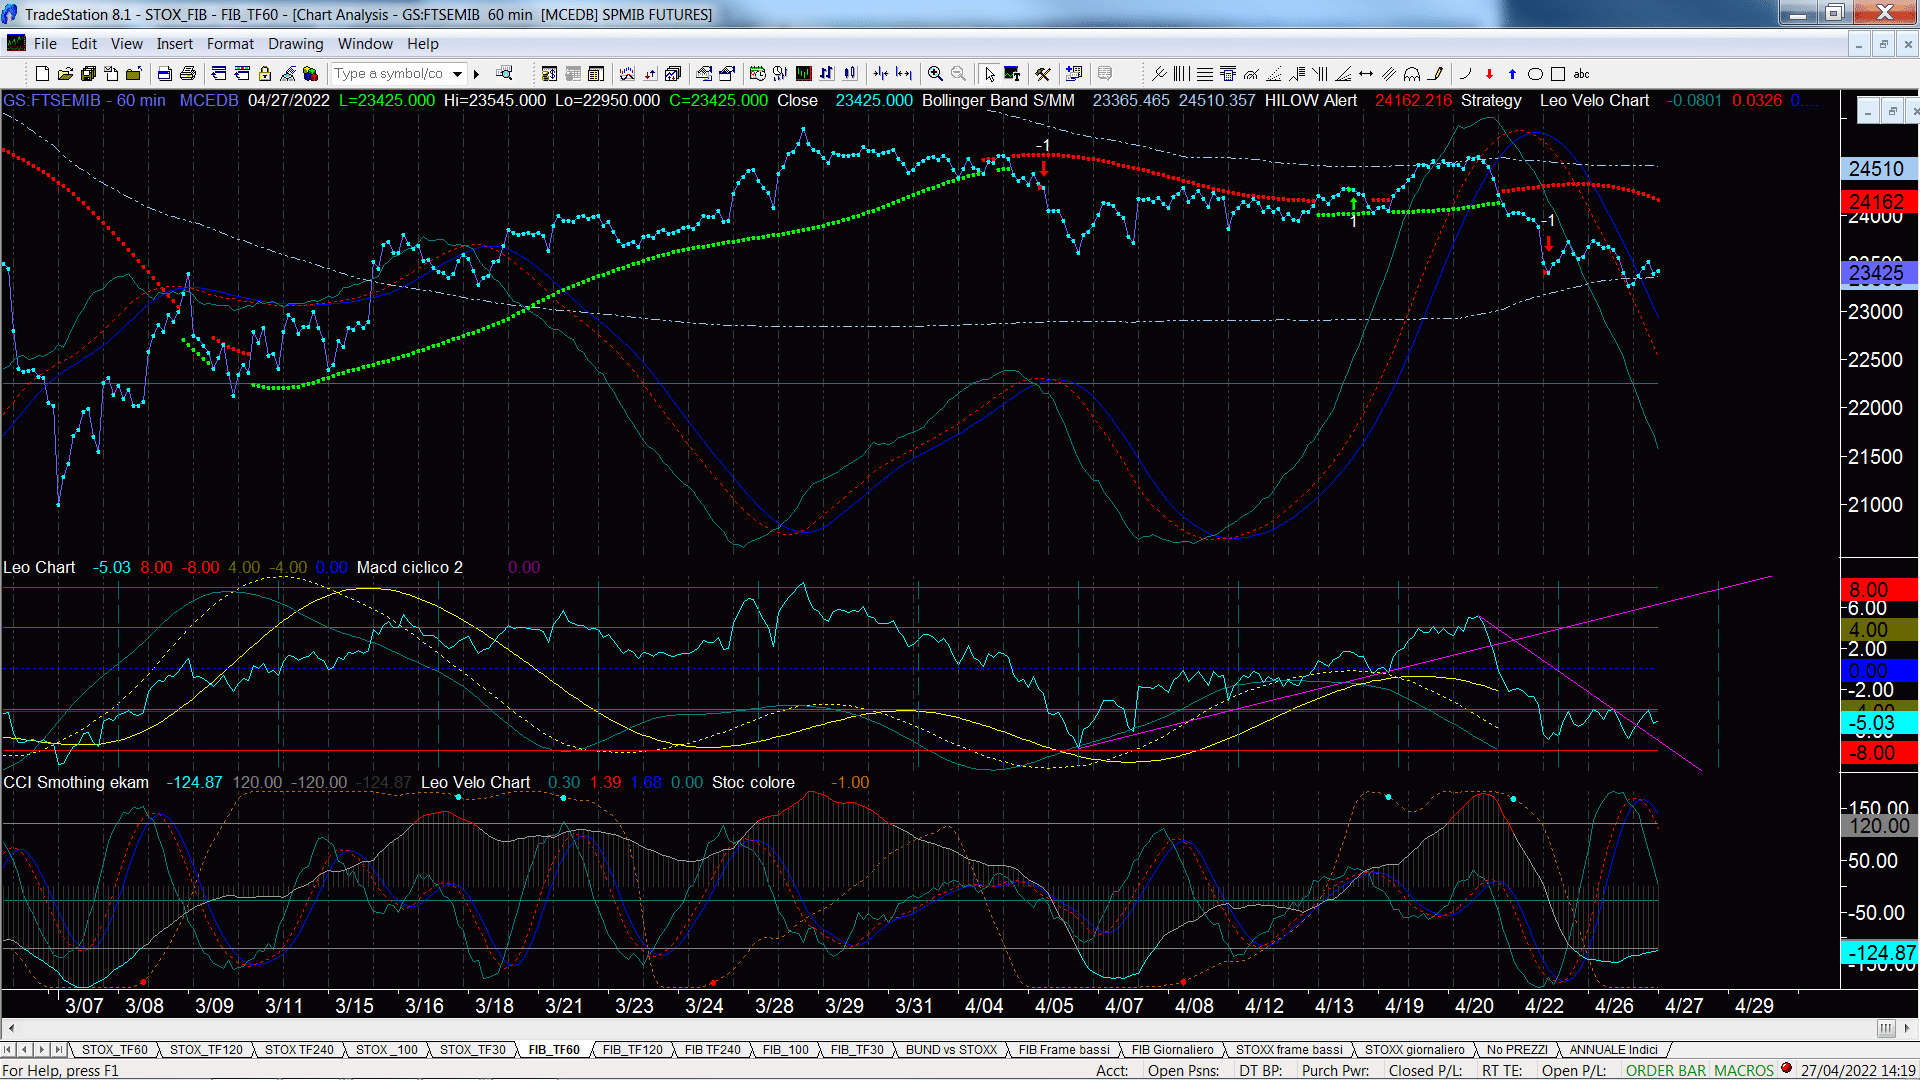
Task: Select the yellow pencil trendline tool
Action: click(1435, 74)
